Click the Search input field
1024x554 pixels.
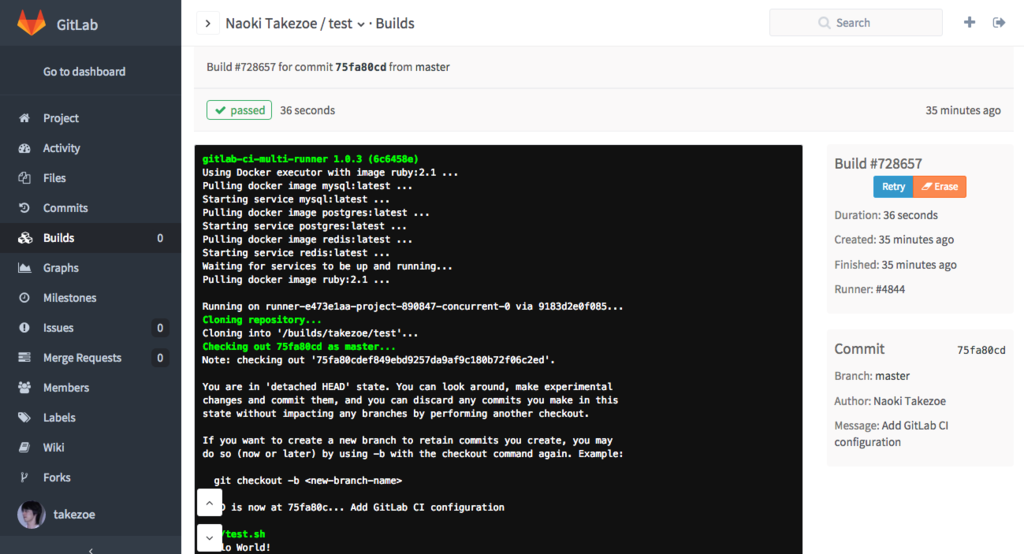[856, 23]
